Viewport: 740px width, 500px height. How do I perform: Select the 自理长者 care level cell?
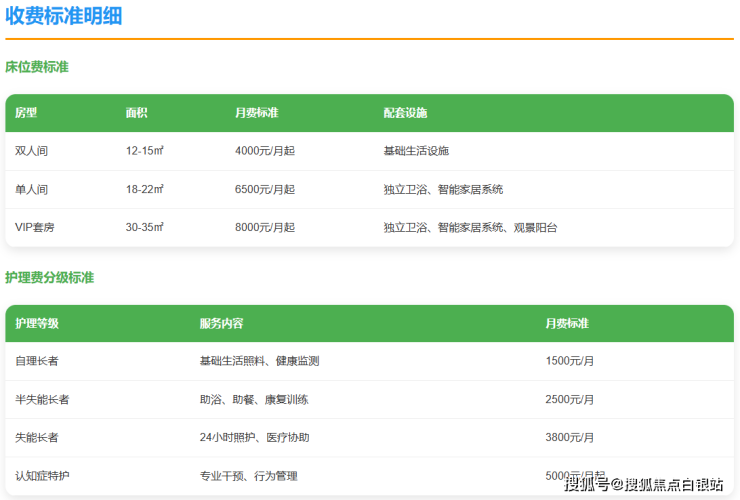pyautogui.click(x=37, y=361)
